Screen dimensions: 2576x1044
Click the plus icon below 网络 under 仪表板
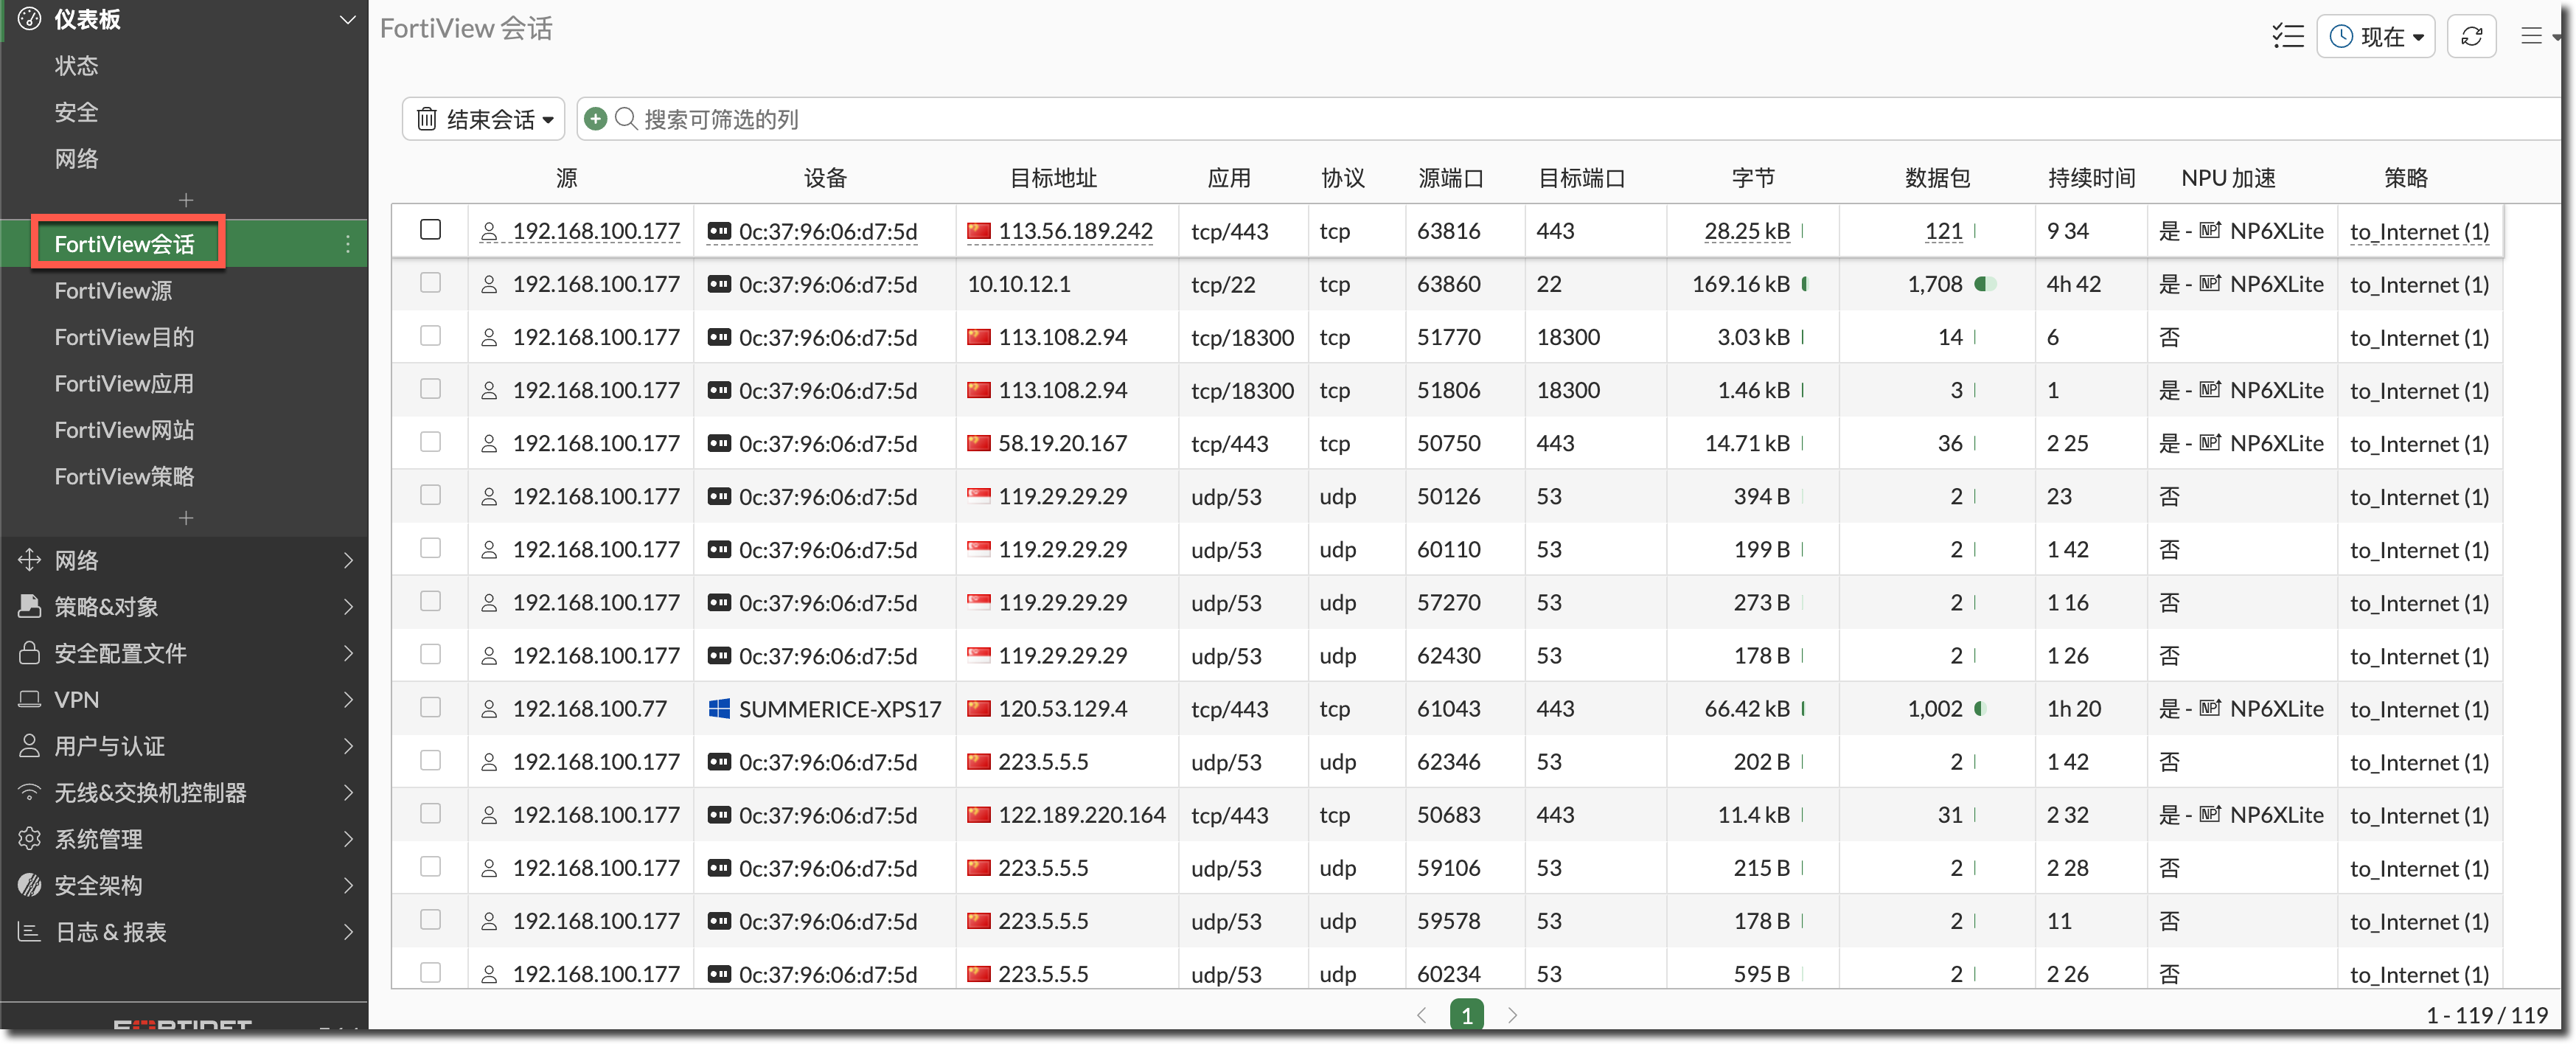(185, 200)
